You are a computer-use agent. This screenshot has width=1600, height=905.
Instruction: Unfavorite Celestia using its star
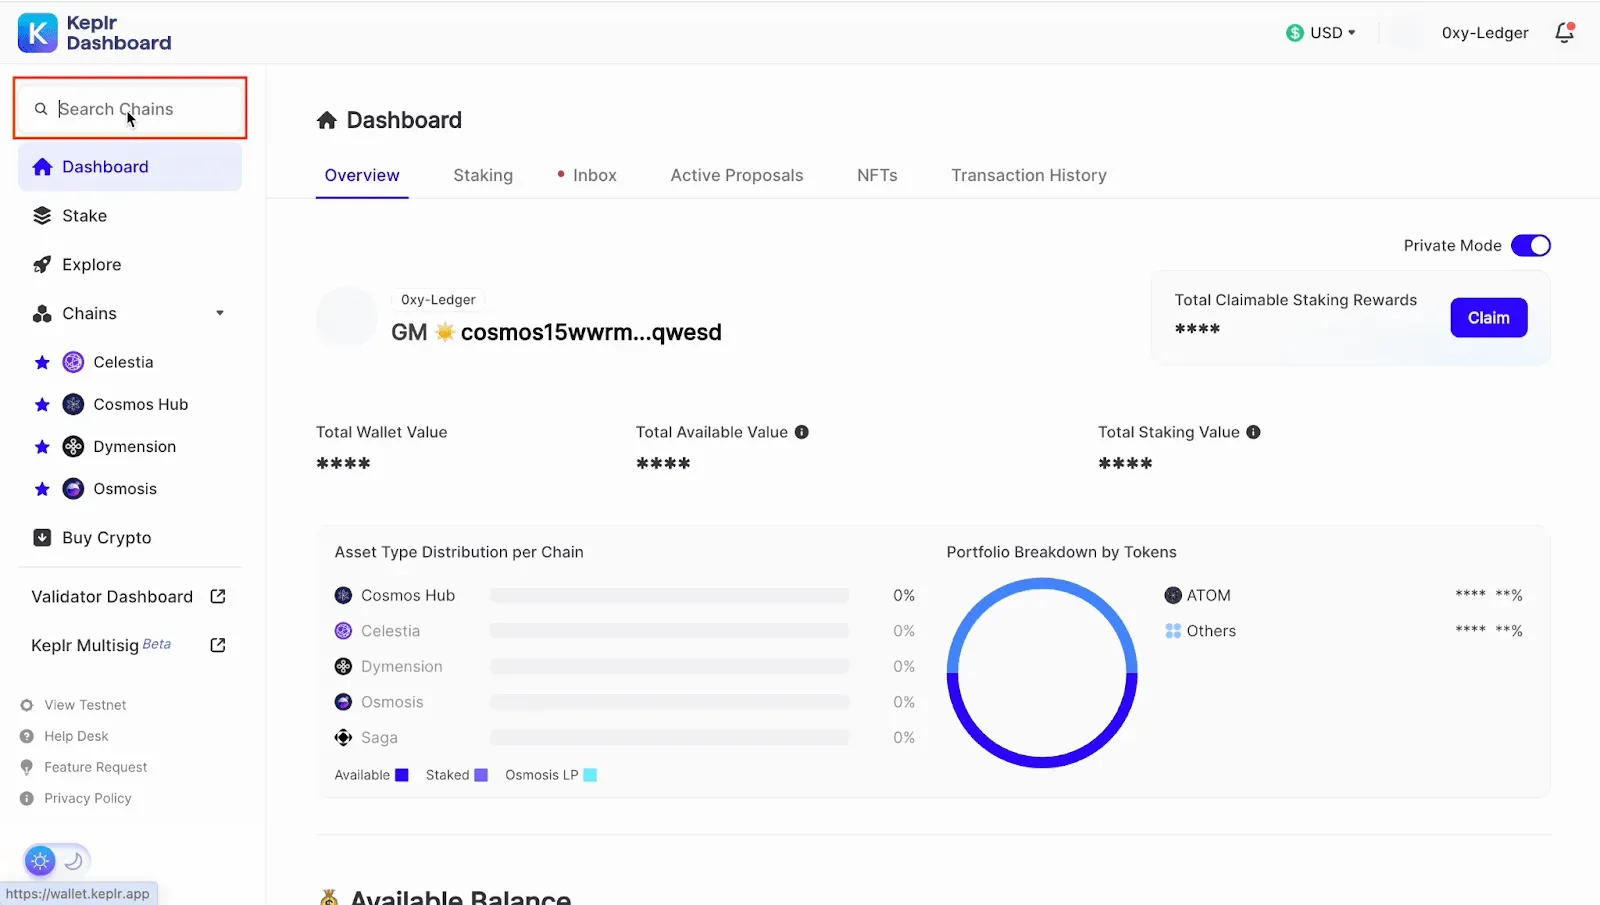pyautogui.click(x=42, y=363)
